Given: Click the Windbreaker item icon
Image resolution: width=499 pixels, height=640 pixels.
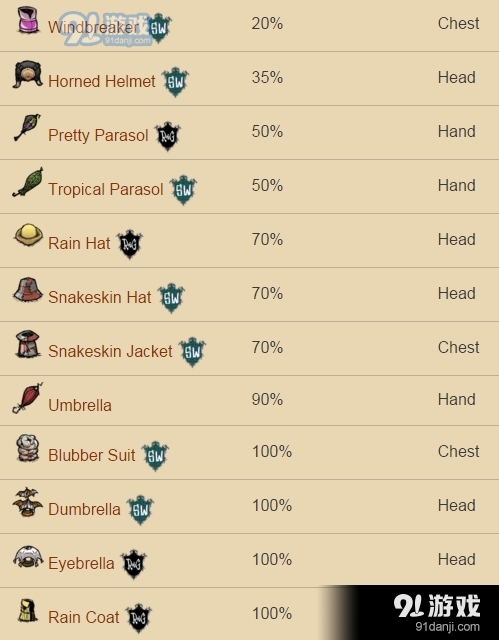Looking at the screenshot, I should pos(28,20).
